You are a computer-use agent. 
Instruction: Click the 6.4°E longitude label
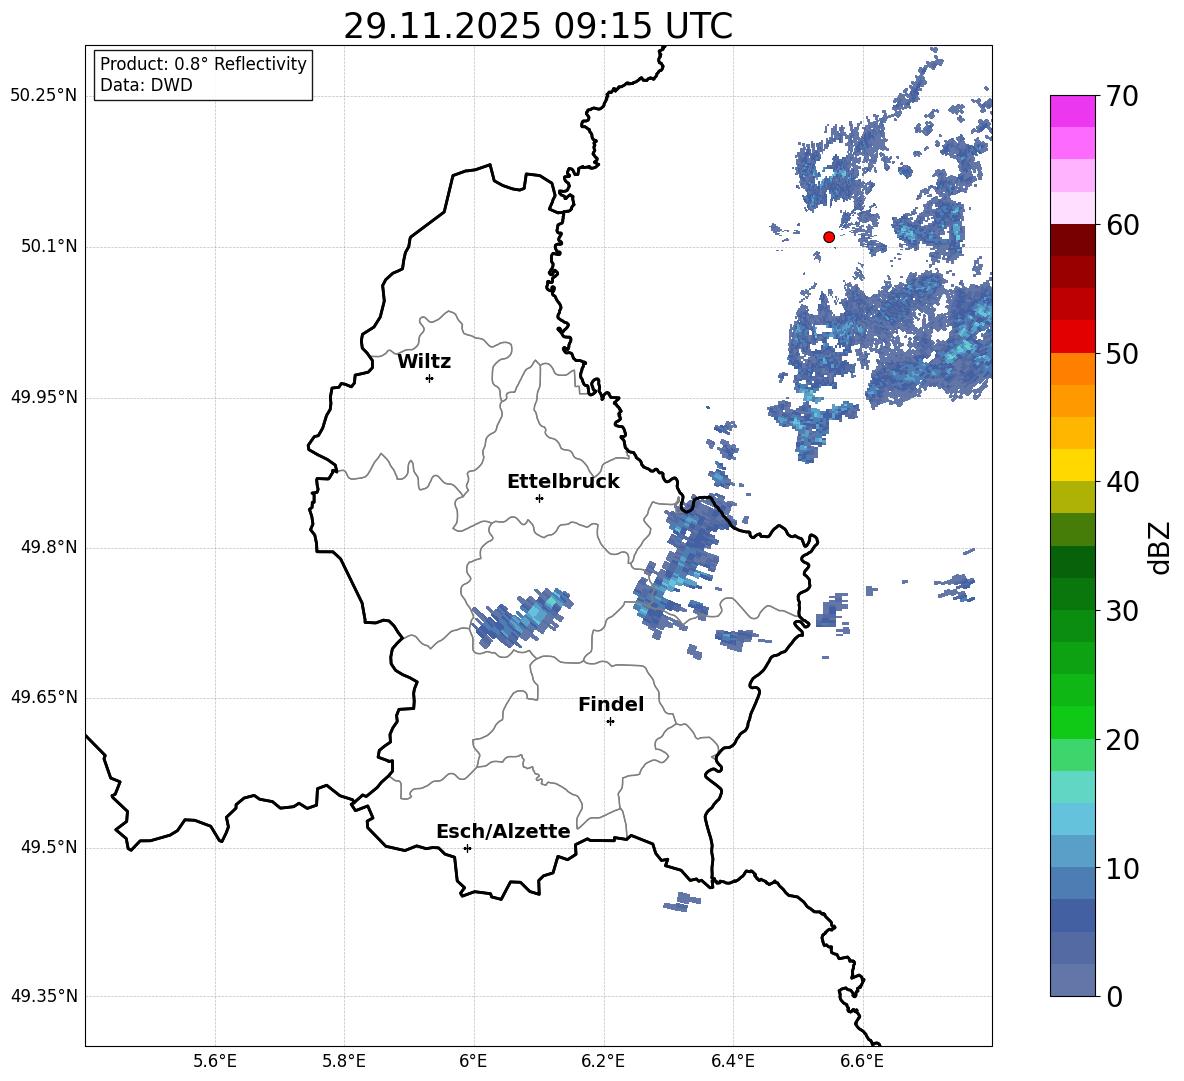732,1061
